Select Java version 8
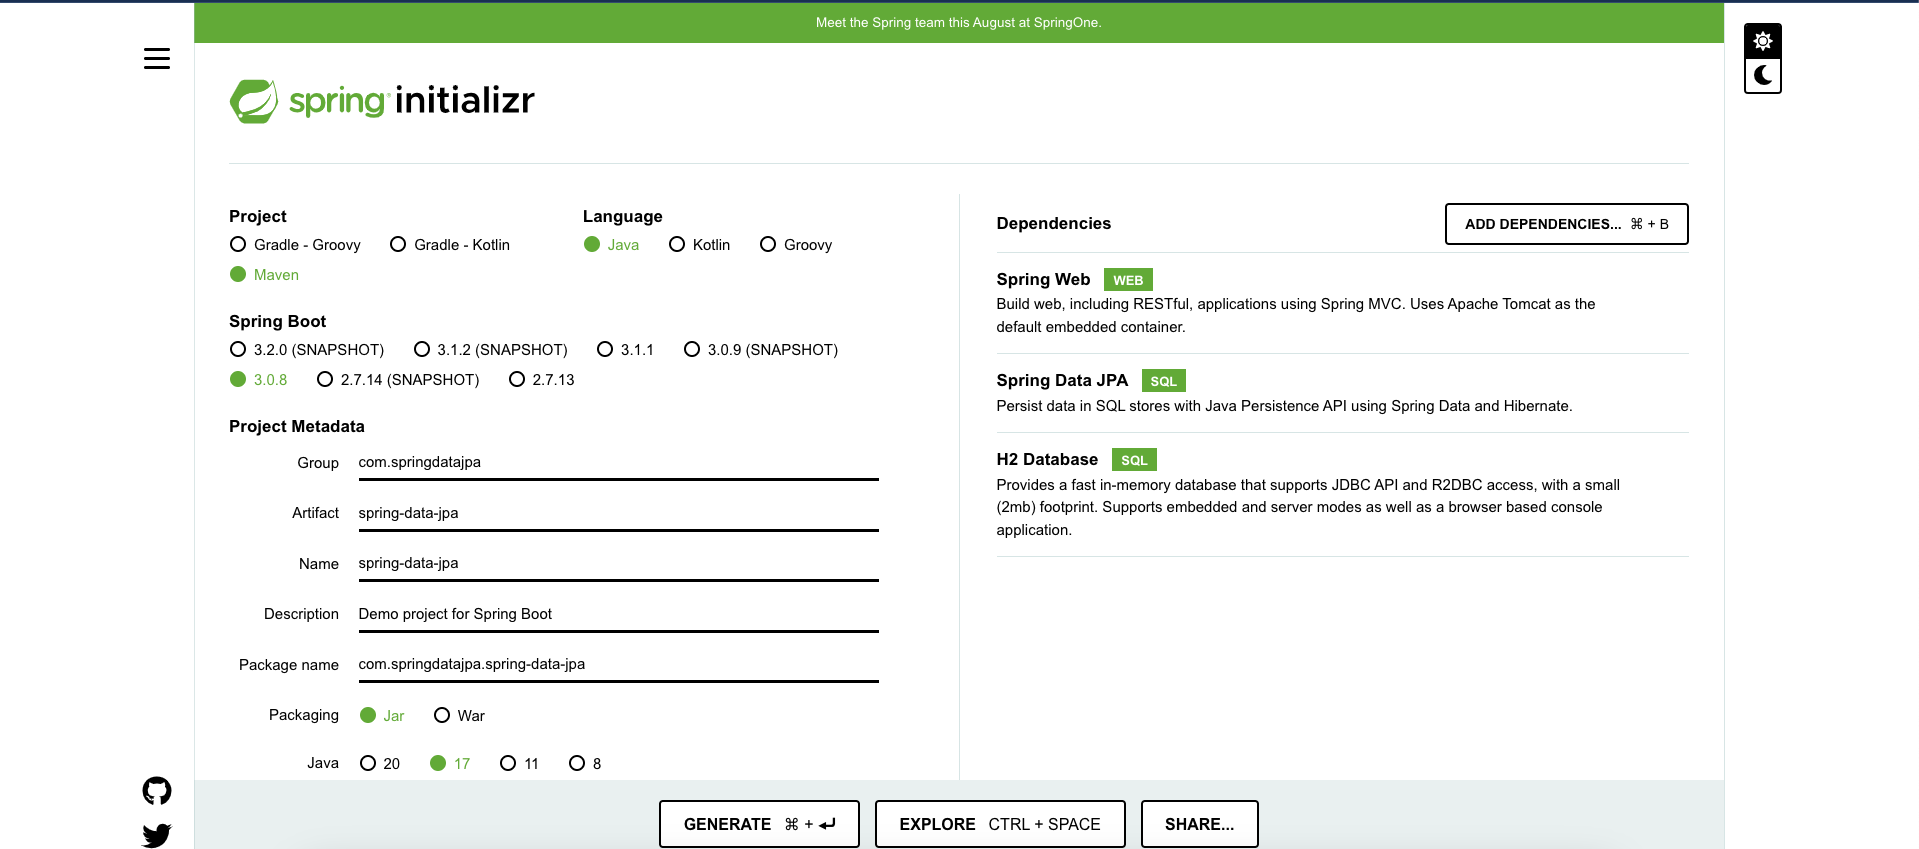Screen dimensions: 1919x849 (x=585, y=764)
